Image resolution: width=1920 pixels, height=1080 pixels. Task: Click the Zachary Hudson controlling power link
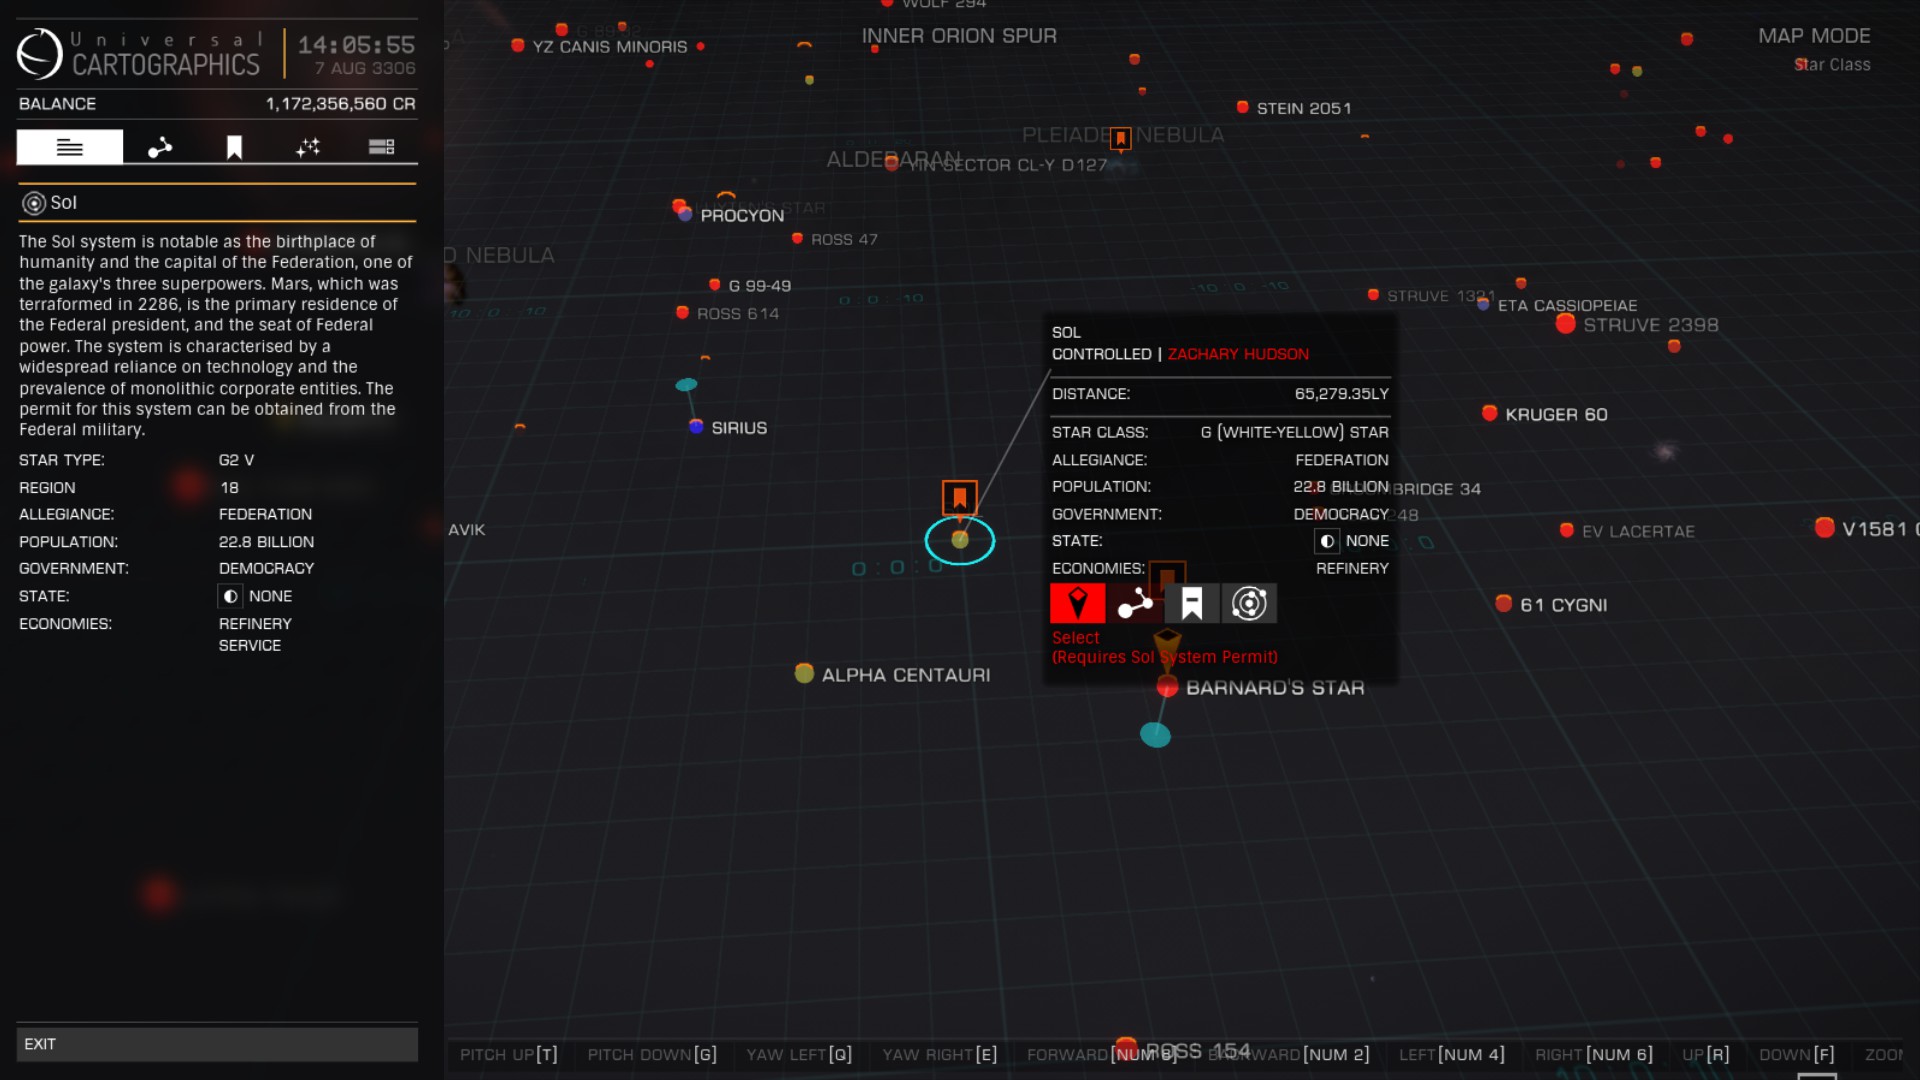point(1238,354)
